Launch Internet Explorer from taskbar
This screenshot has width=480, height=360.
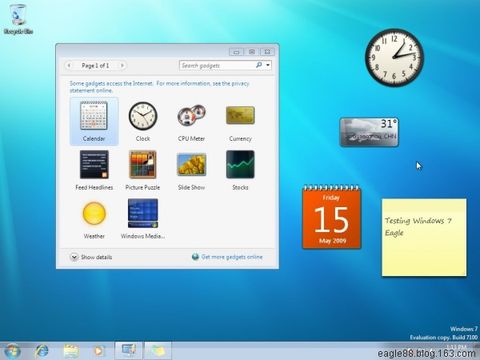point(42,351)
